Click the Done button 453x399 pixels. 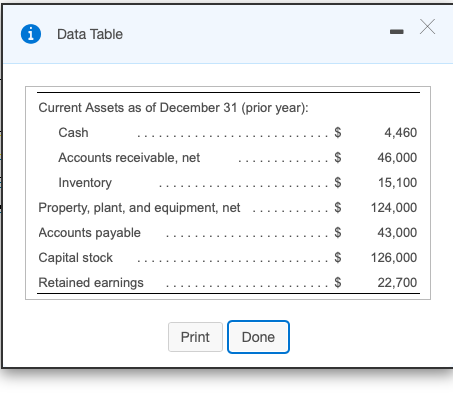click(x=258, y=337)
